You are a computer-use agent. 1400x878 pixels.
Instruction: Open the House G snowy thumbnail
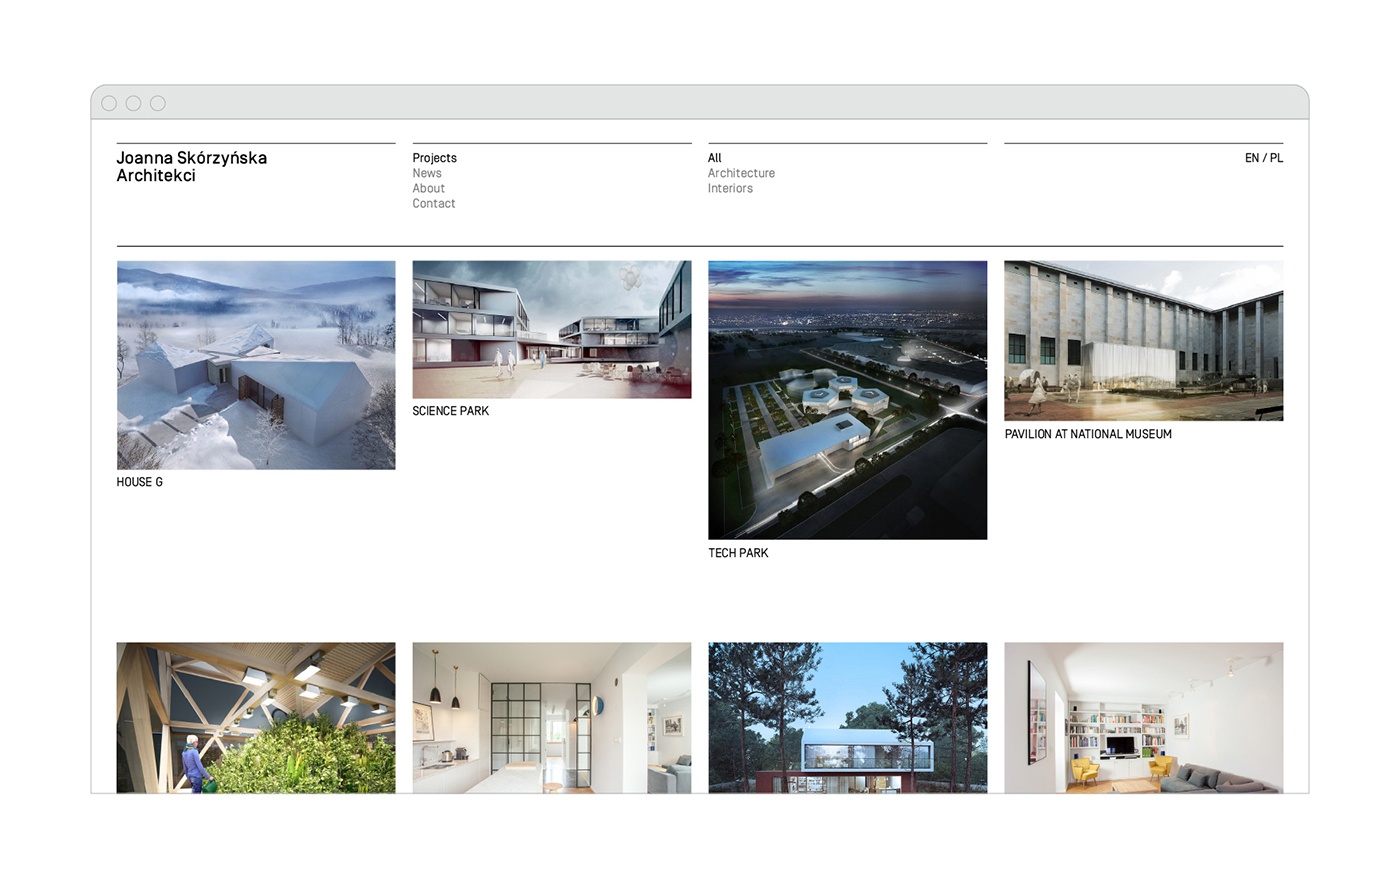pos(256,365)
